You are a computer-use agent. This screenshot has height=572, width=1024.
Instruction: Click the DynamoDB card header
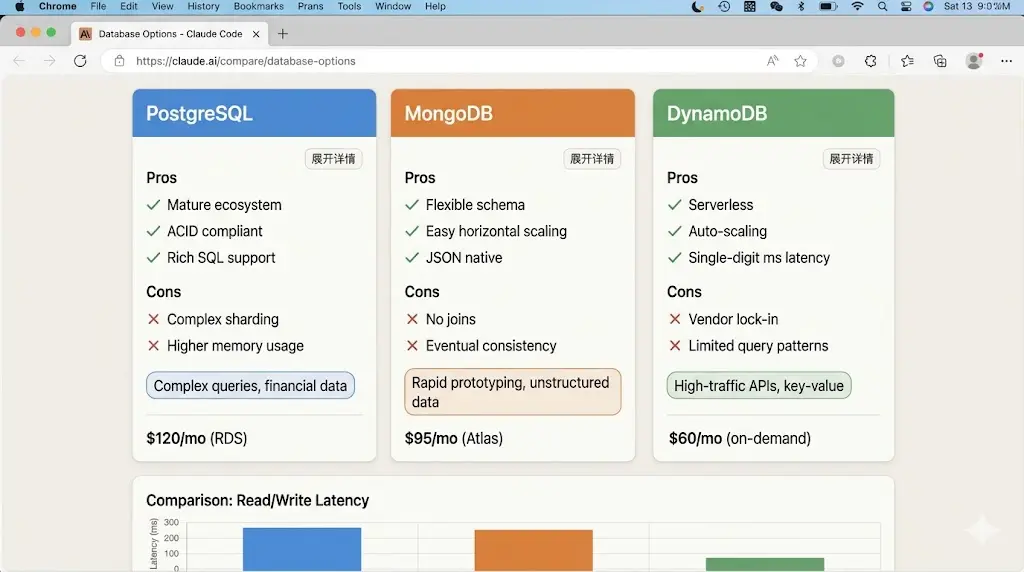pos(773,113)
